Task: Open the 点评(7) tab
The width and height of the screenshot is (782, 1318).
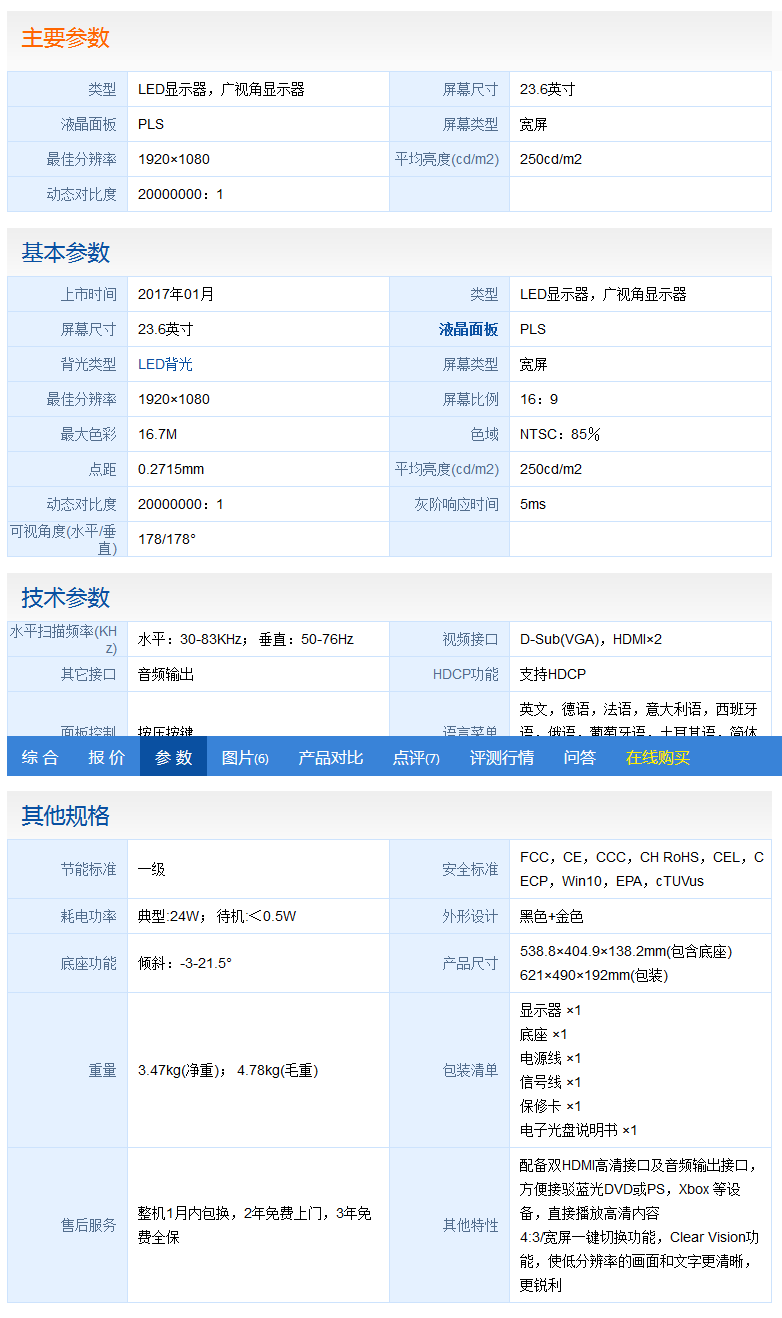Action: point(416,757)
